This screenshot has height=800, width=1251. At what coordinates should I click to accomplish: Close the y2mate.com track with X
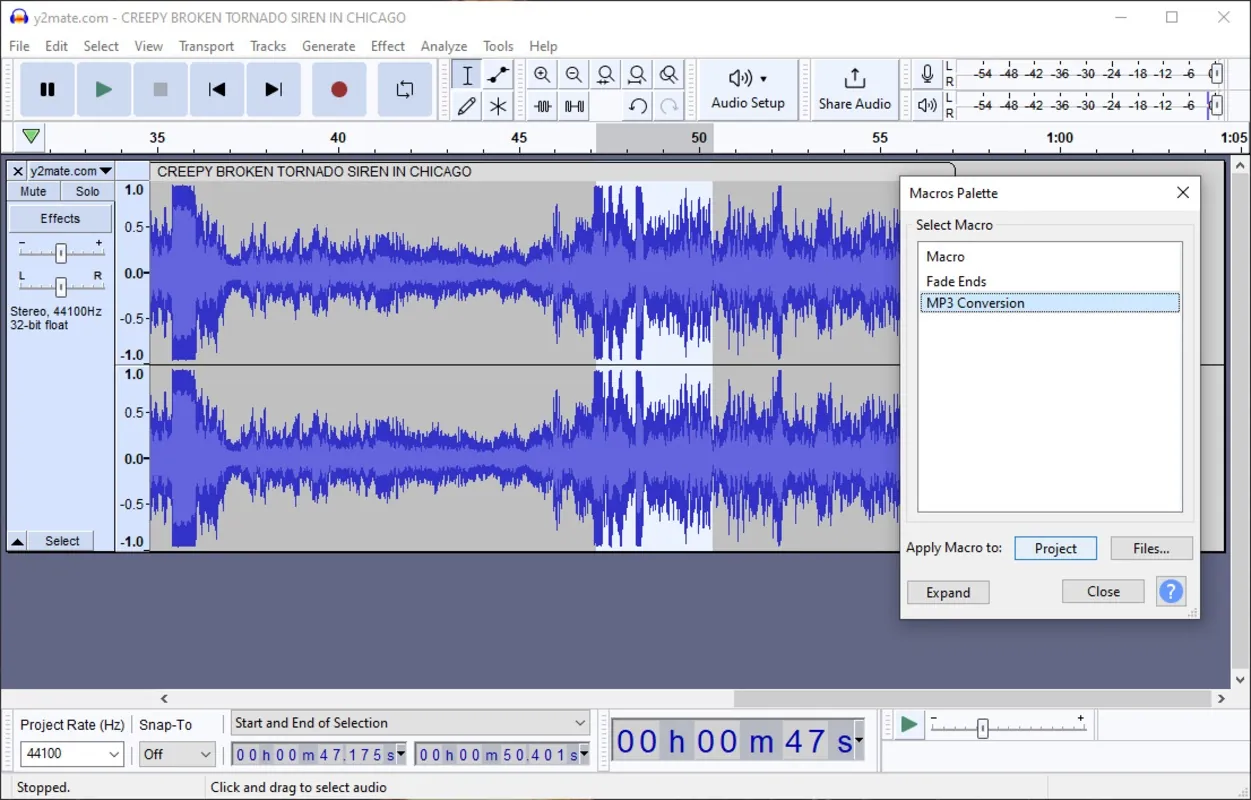(18, 171)
